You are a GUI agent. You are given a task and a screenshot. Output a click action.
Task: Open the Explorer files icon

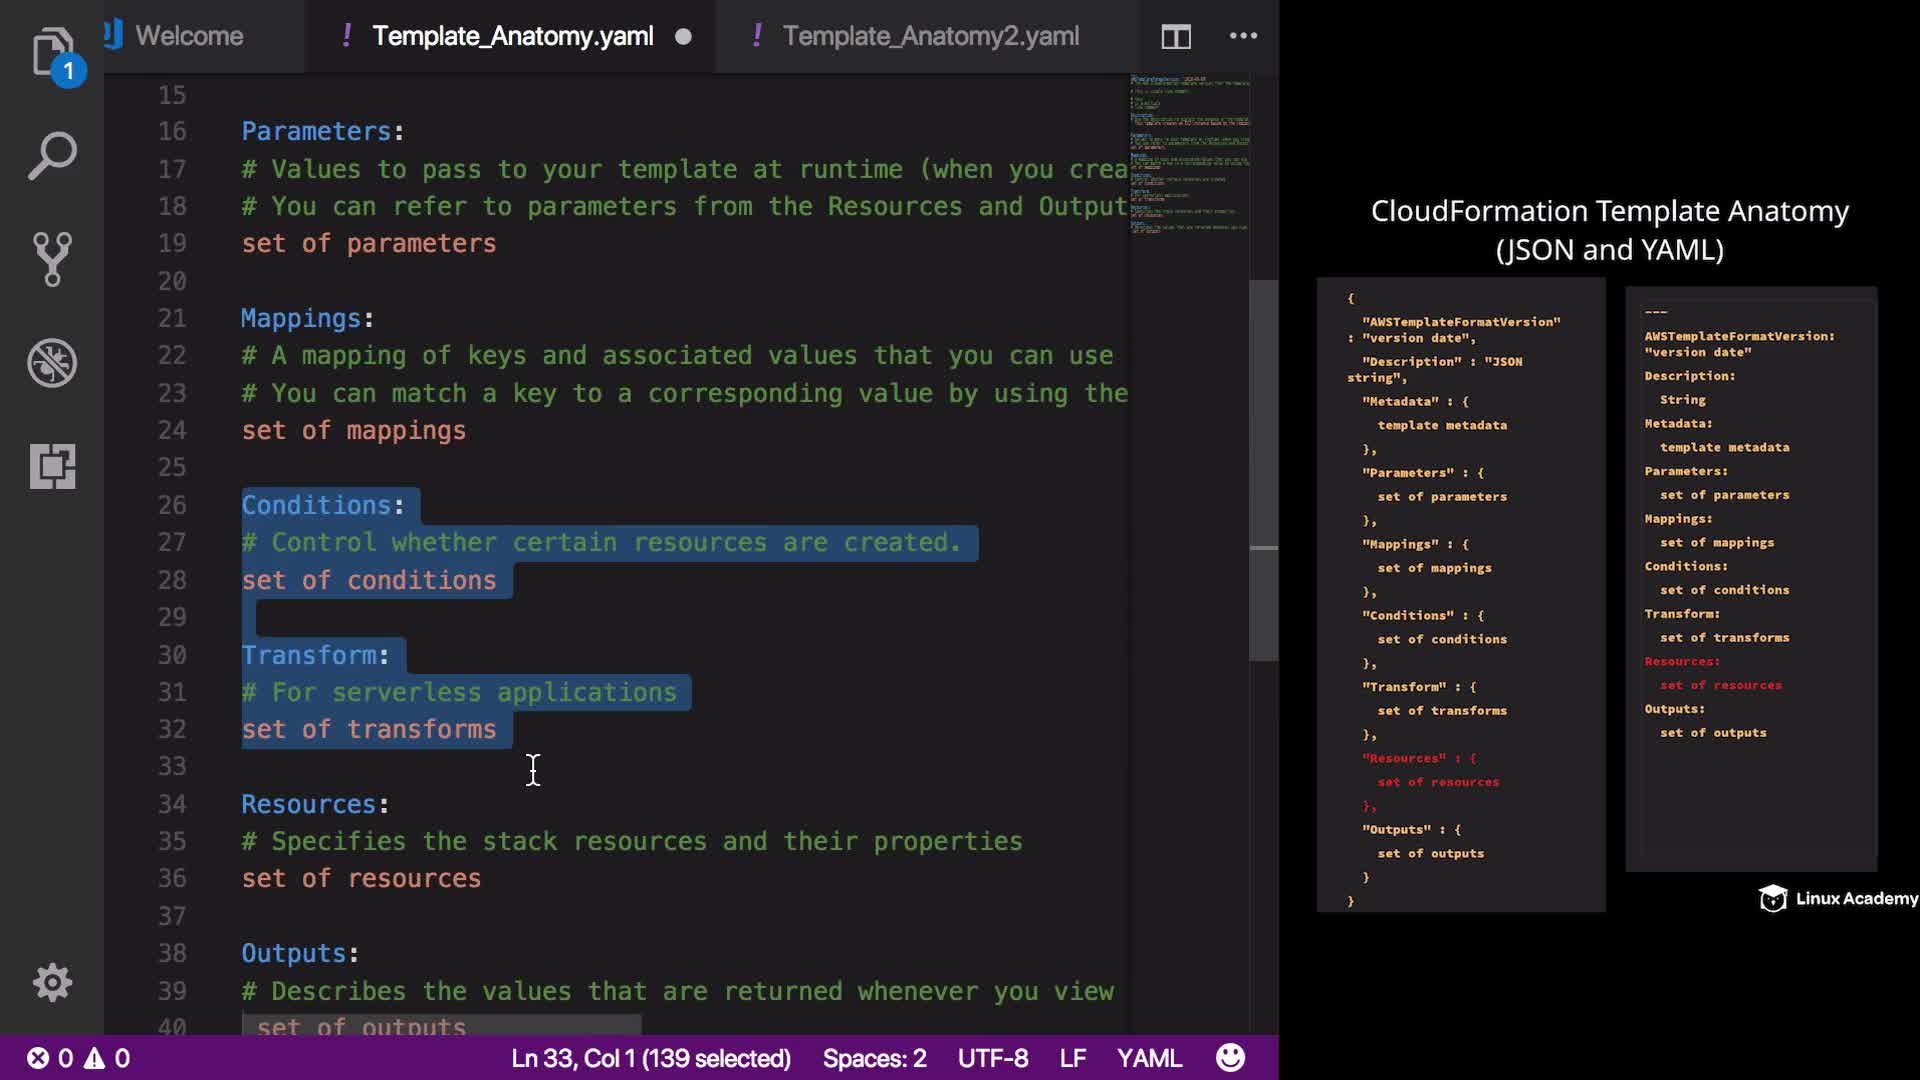pos(52,52)
